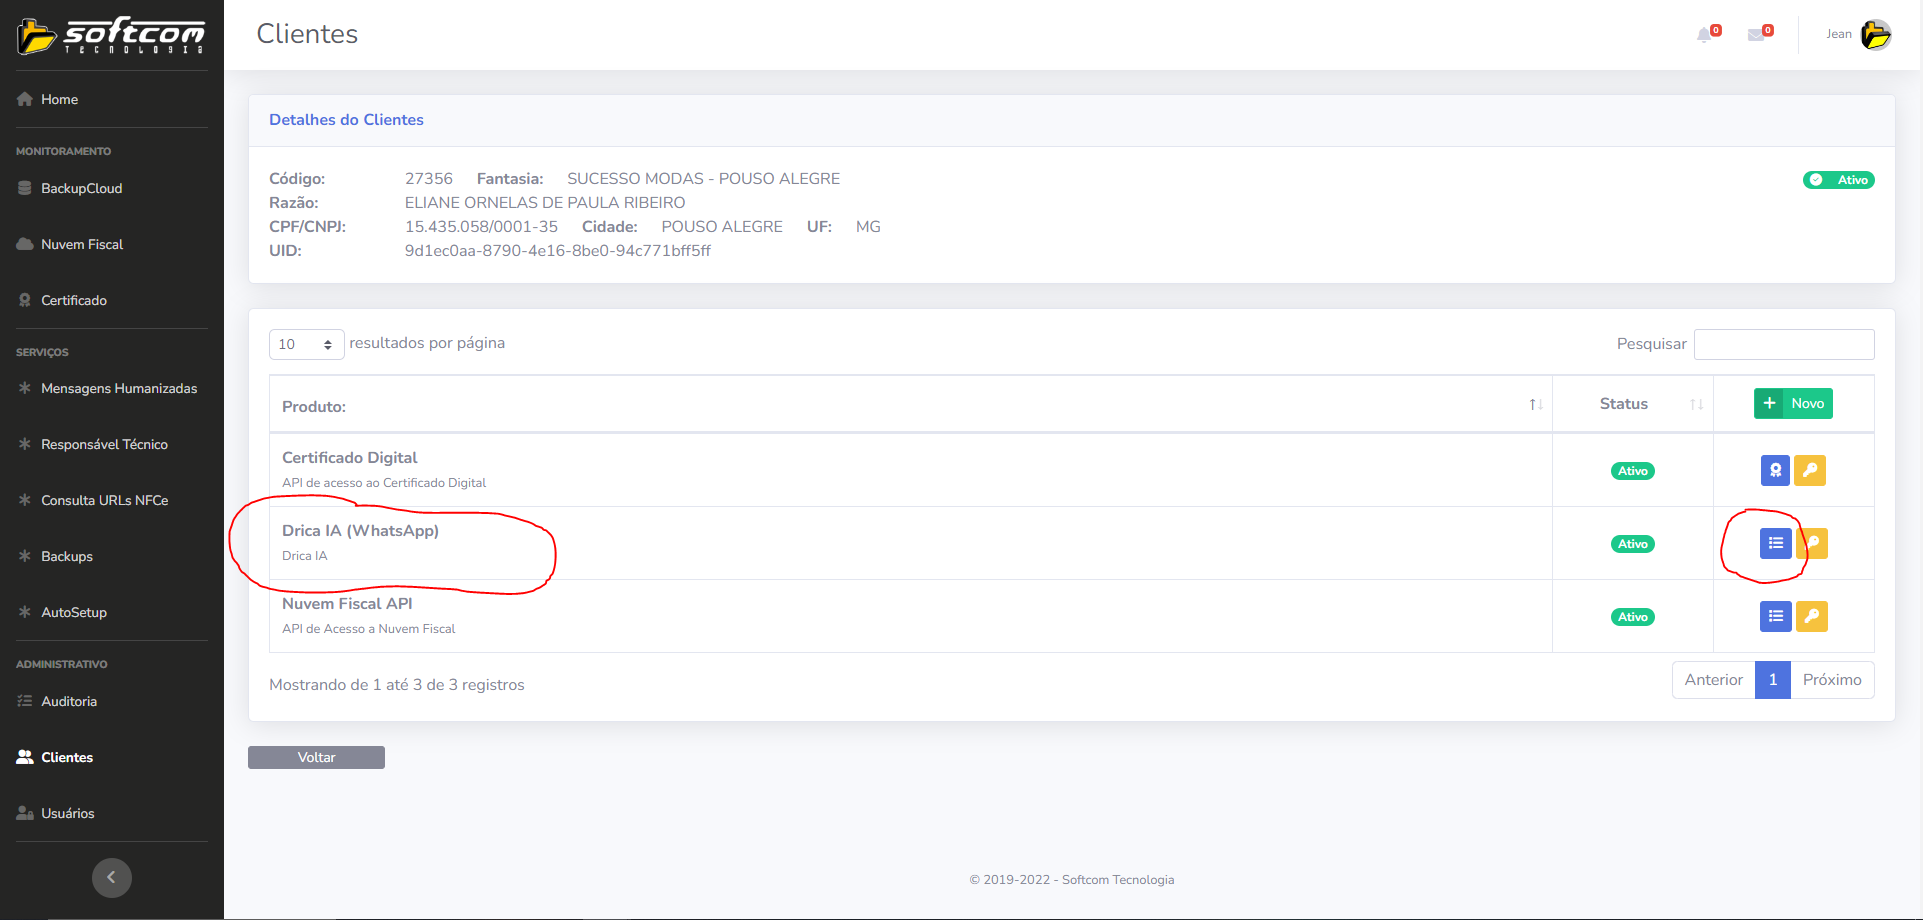Screen dimensions: 1923x920
Task: Open the Drica IA blue list icon
Action: 1775,543
